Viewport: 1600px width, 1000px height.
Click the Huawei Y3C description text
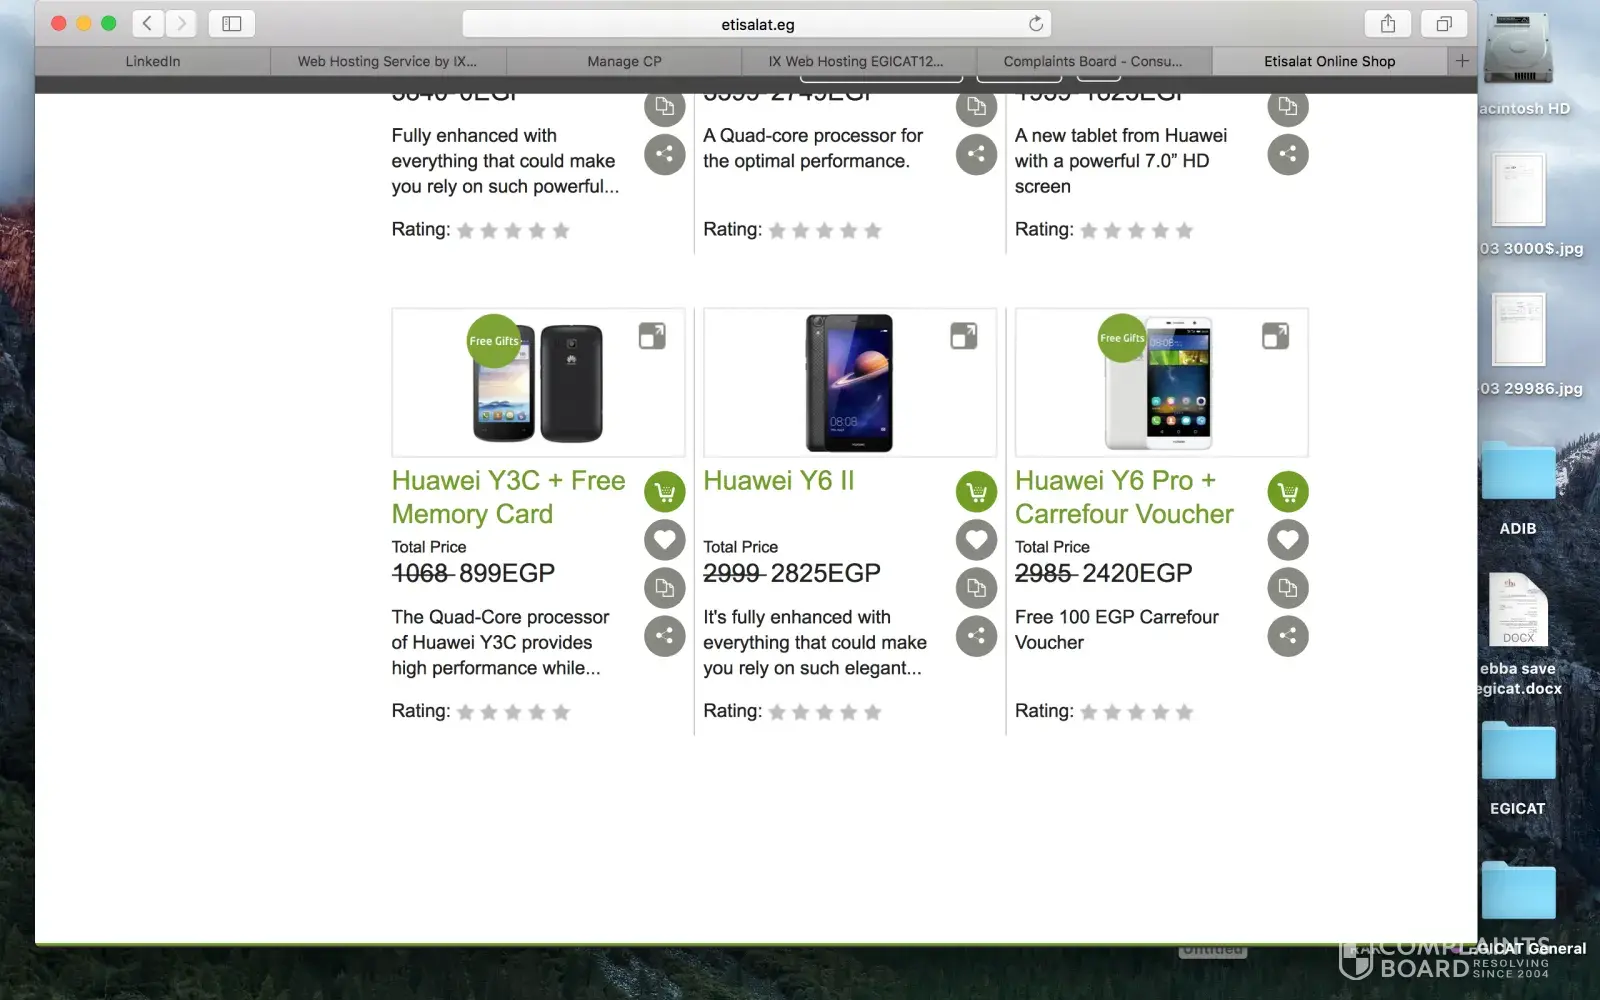pos(500,643)
